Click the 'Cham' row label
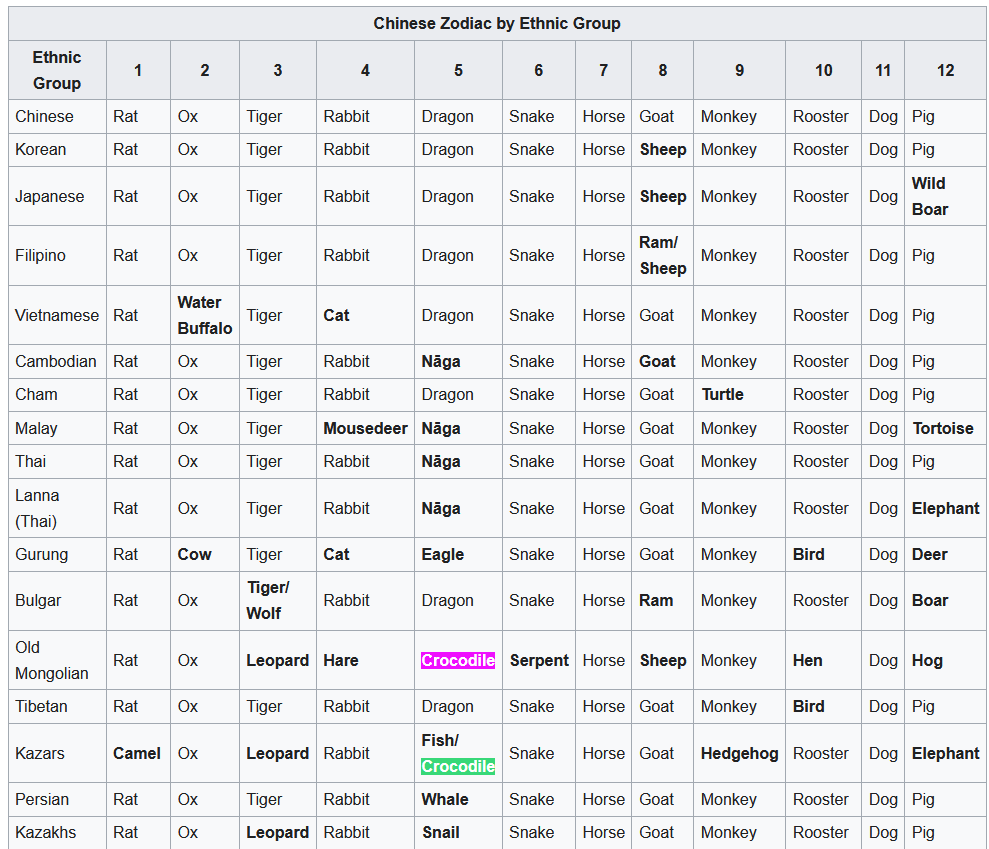 (x=36, y=394)
